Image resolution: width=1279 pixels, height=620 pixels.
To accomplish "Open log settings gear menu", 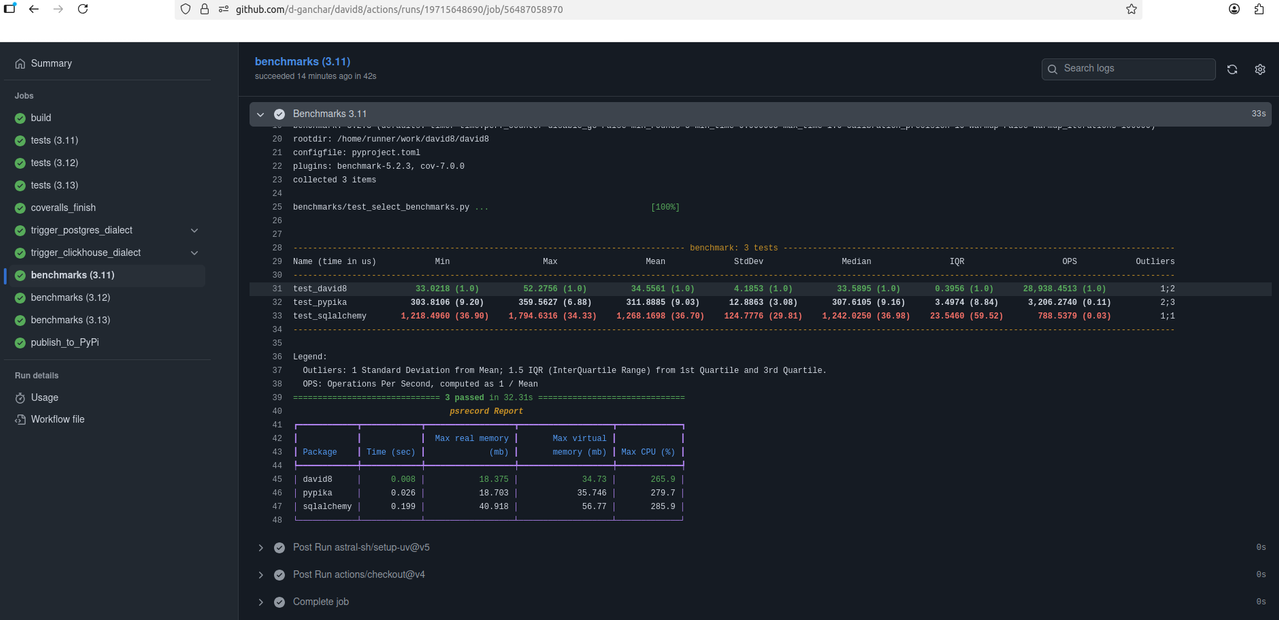I will point(1260,69).
